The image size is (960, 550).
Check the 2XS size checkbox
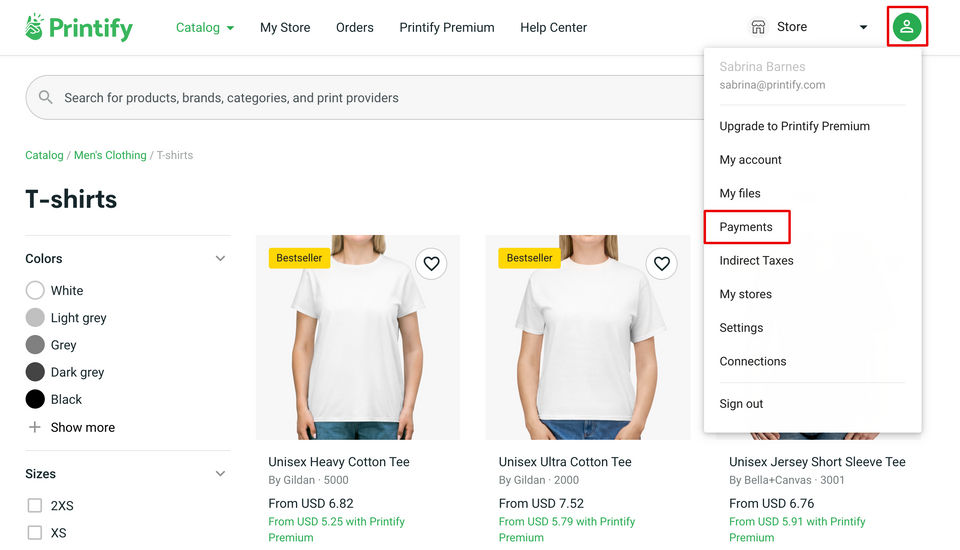coord(35,505)
